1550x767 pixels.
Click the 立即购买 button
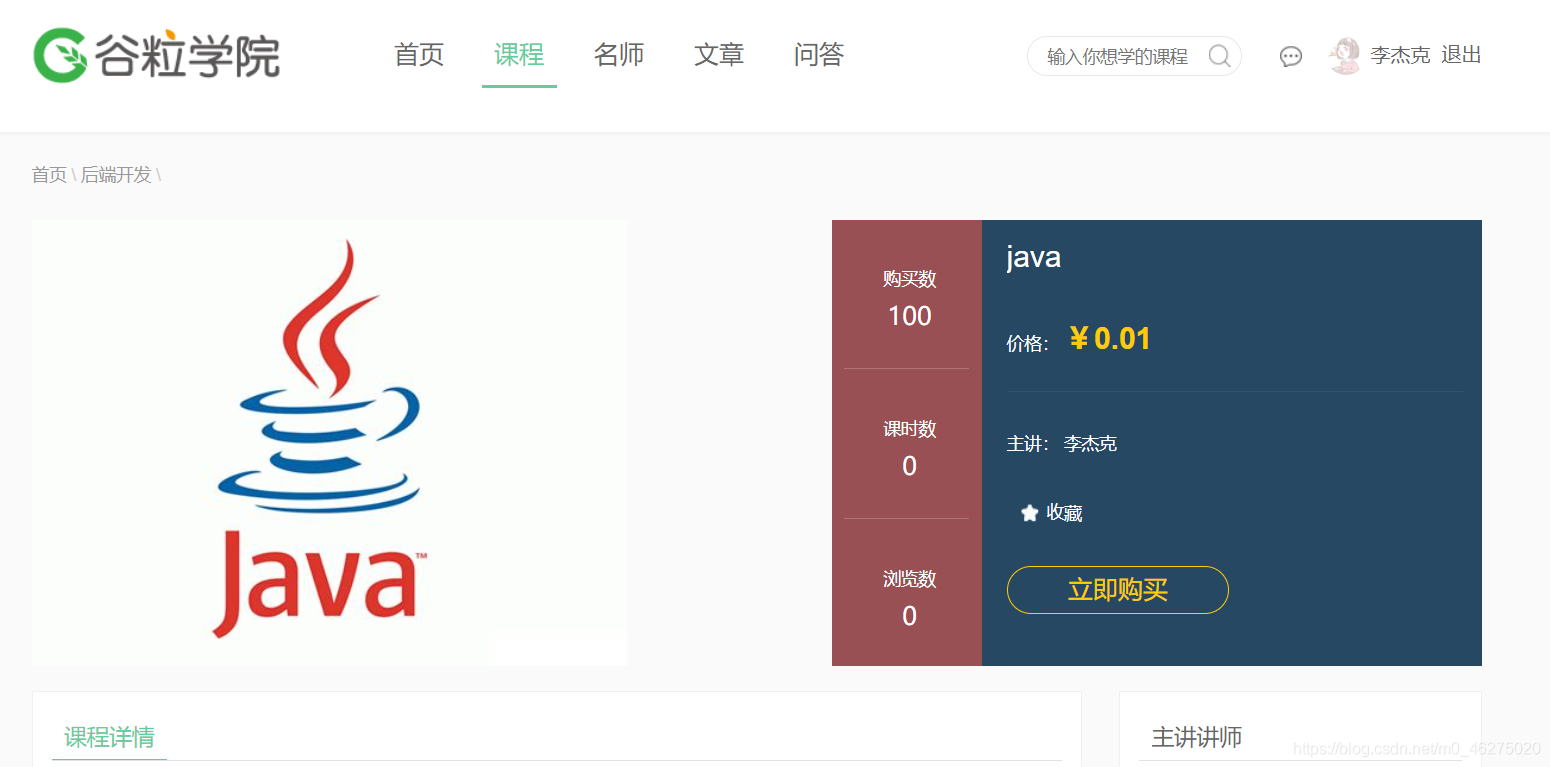click(x=1117, y=590)
